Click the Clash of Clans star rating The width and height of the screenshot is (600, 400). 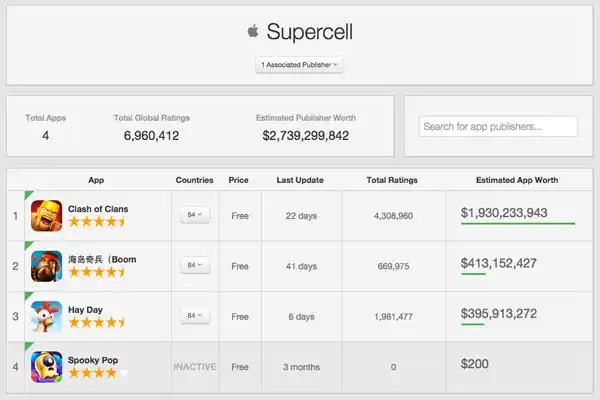point(97,222)
